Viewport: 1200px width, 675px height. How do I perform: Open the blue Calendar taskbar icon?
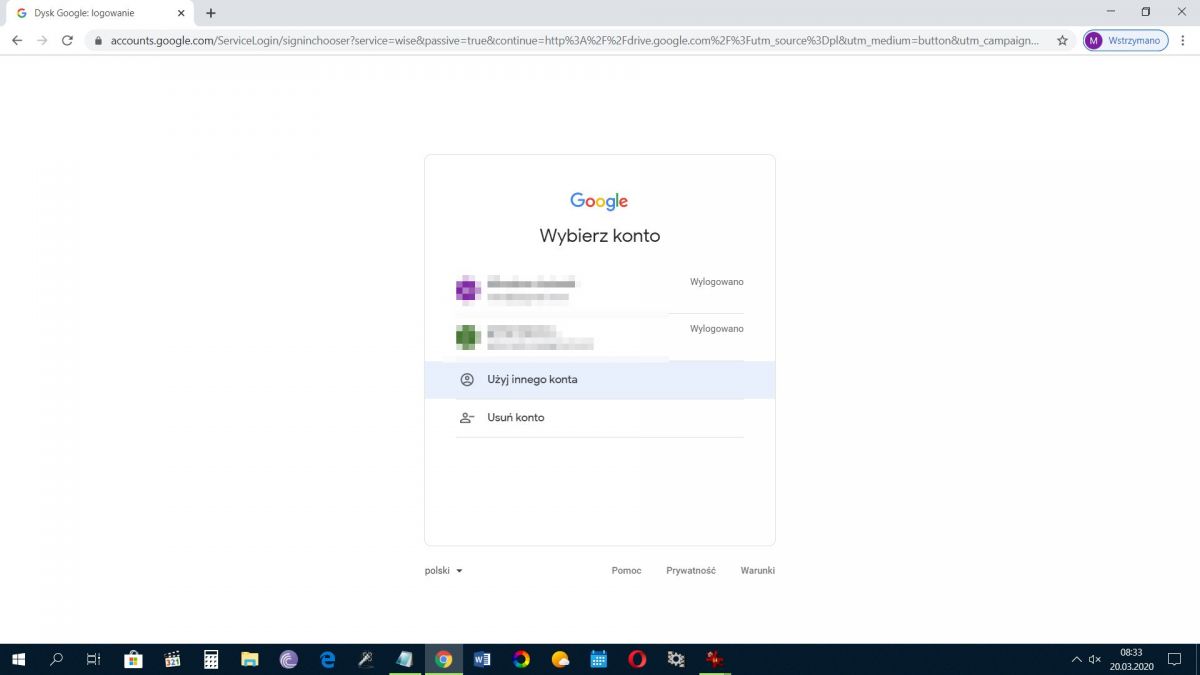(x=599, y=659)
